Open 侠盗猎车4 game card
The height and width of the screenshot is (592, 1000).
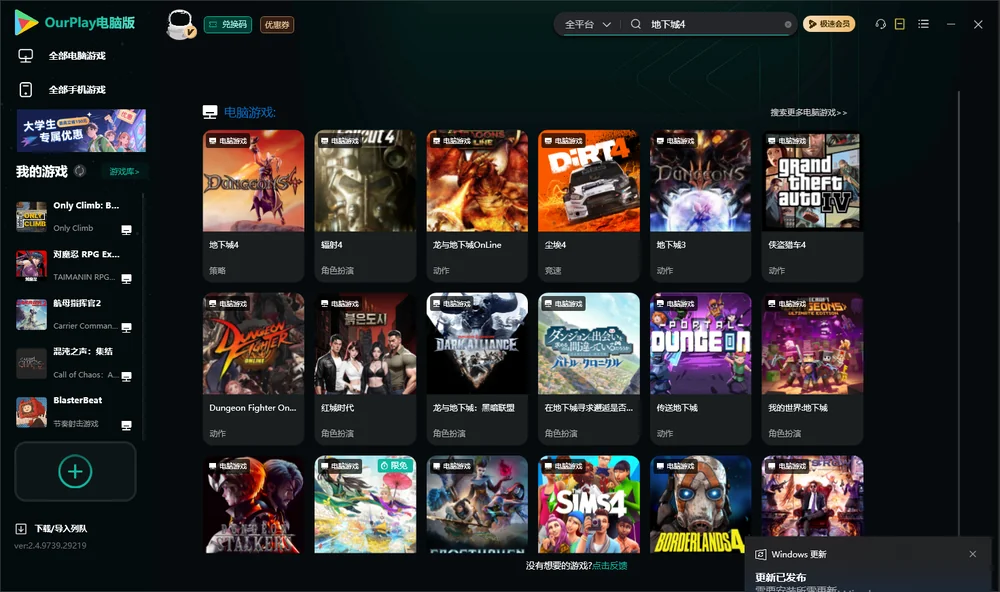point(812,205)
